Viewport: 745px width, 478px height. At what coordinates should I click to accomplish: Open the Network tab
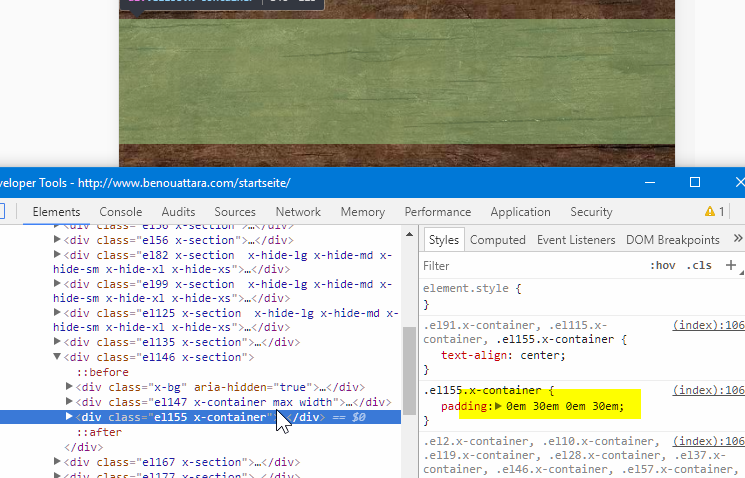click(x=298, y=212)
